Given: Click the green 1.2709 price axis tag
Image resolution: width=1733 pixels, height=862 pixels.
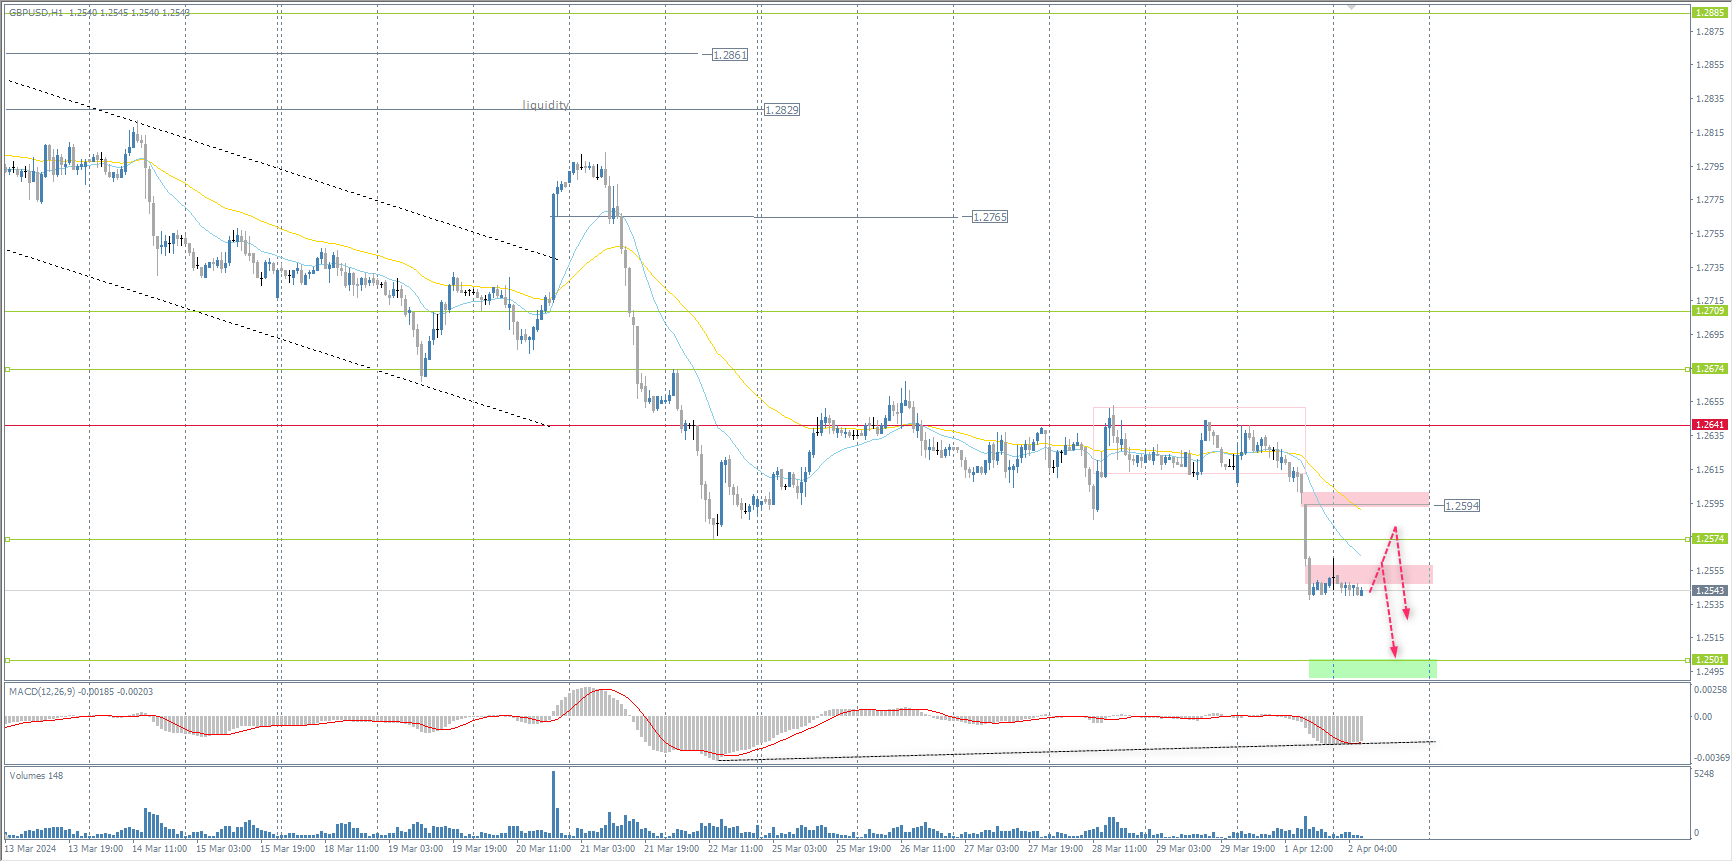Looking at the screenshot, I should point(1710,311).
